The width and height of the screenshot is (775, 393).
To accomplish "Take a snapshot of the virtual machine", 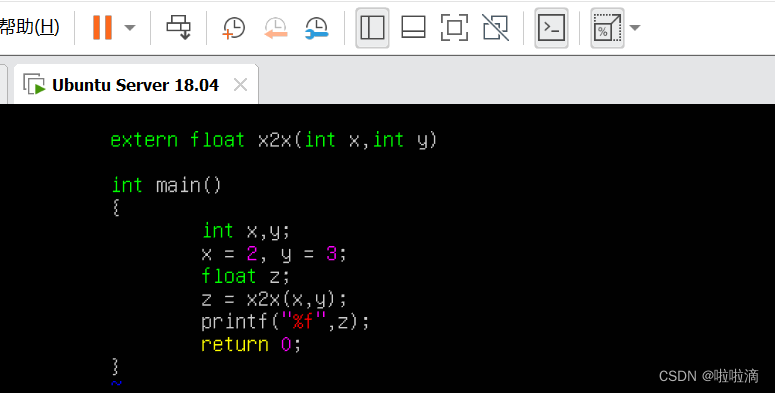I will tap(233, 28).
